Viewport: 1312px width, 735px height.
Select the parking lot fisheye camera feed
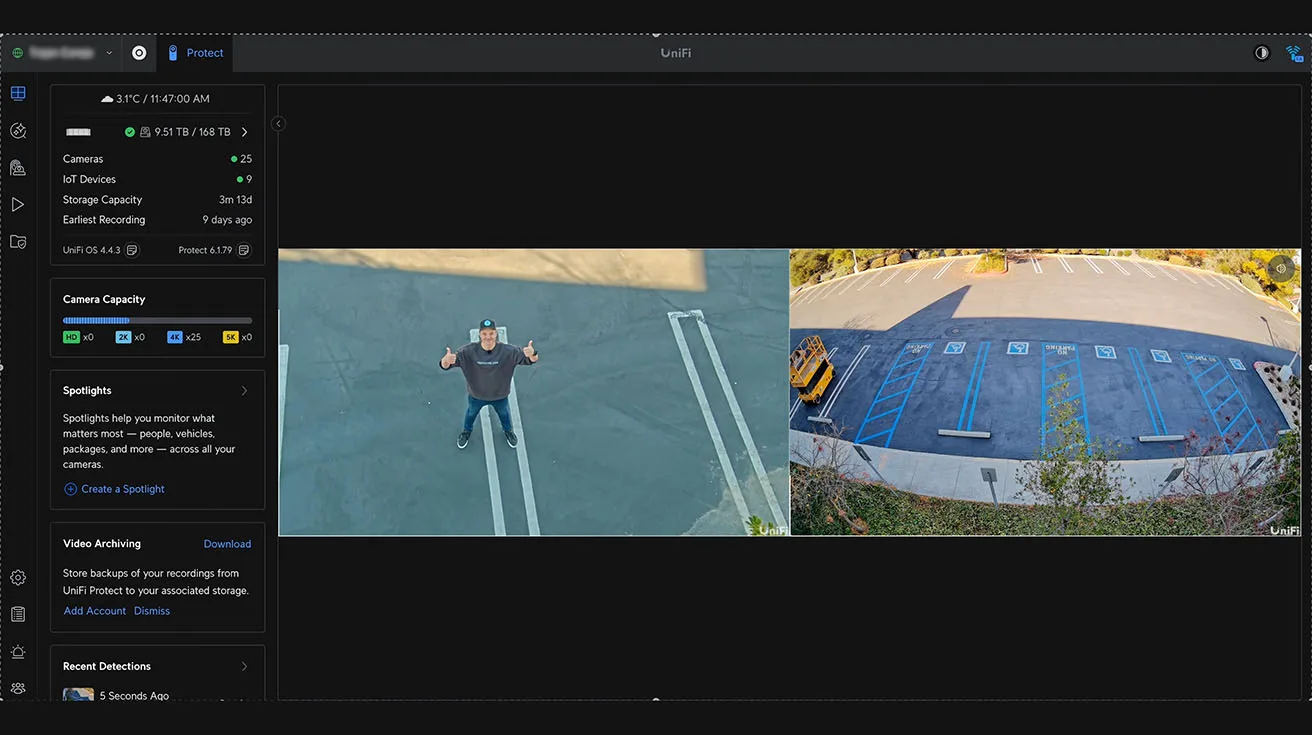[1045, 392]
